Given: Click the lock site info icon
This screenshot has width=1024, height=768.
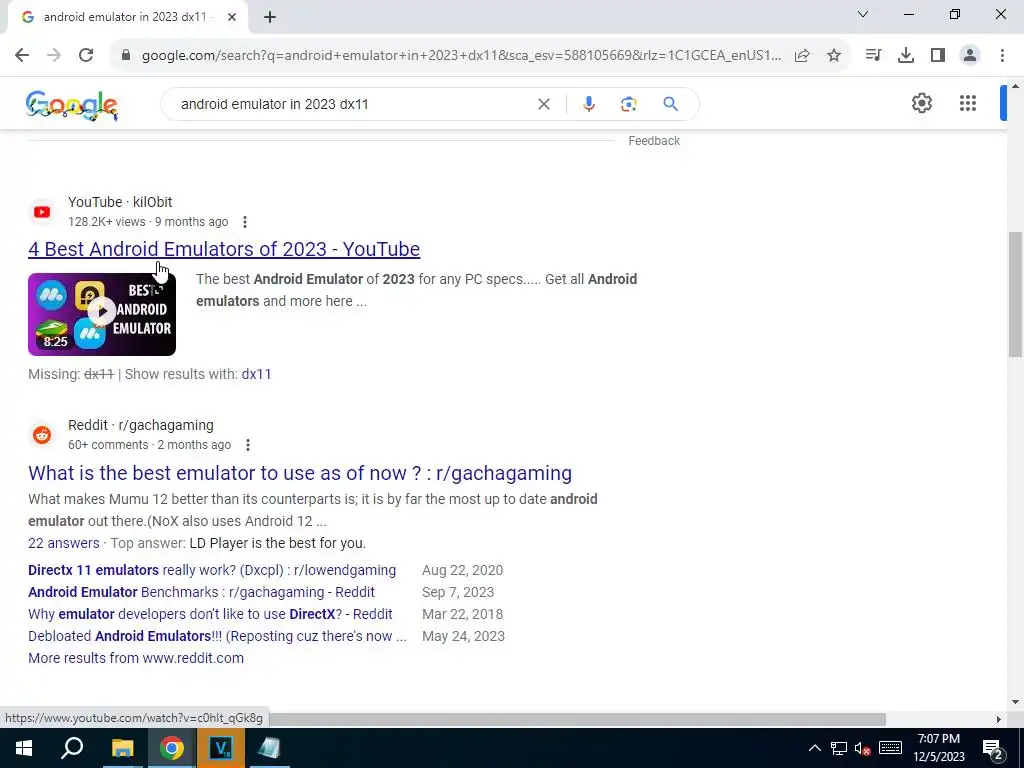Looking at the screenshot, I should click(x=126, y=55).
